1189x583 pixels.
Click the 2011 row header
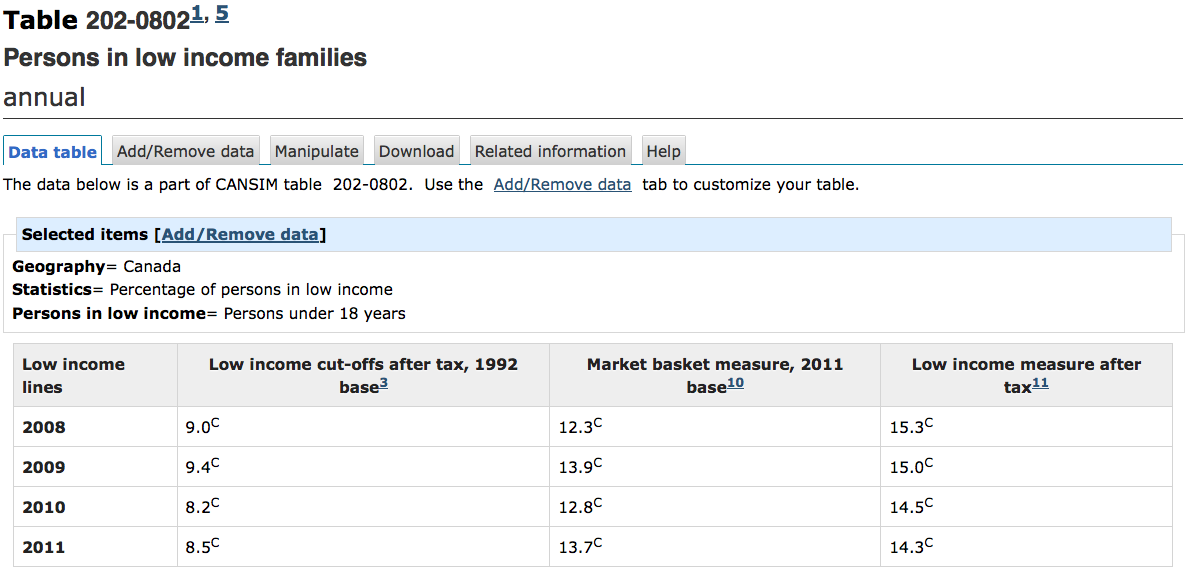(44, 547)
